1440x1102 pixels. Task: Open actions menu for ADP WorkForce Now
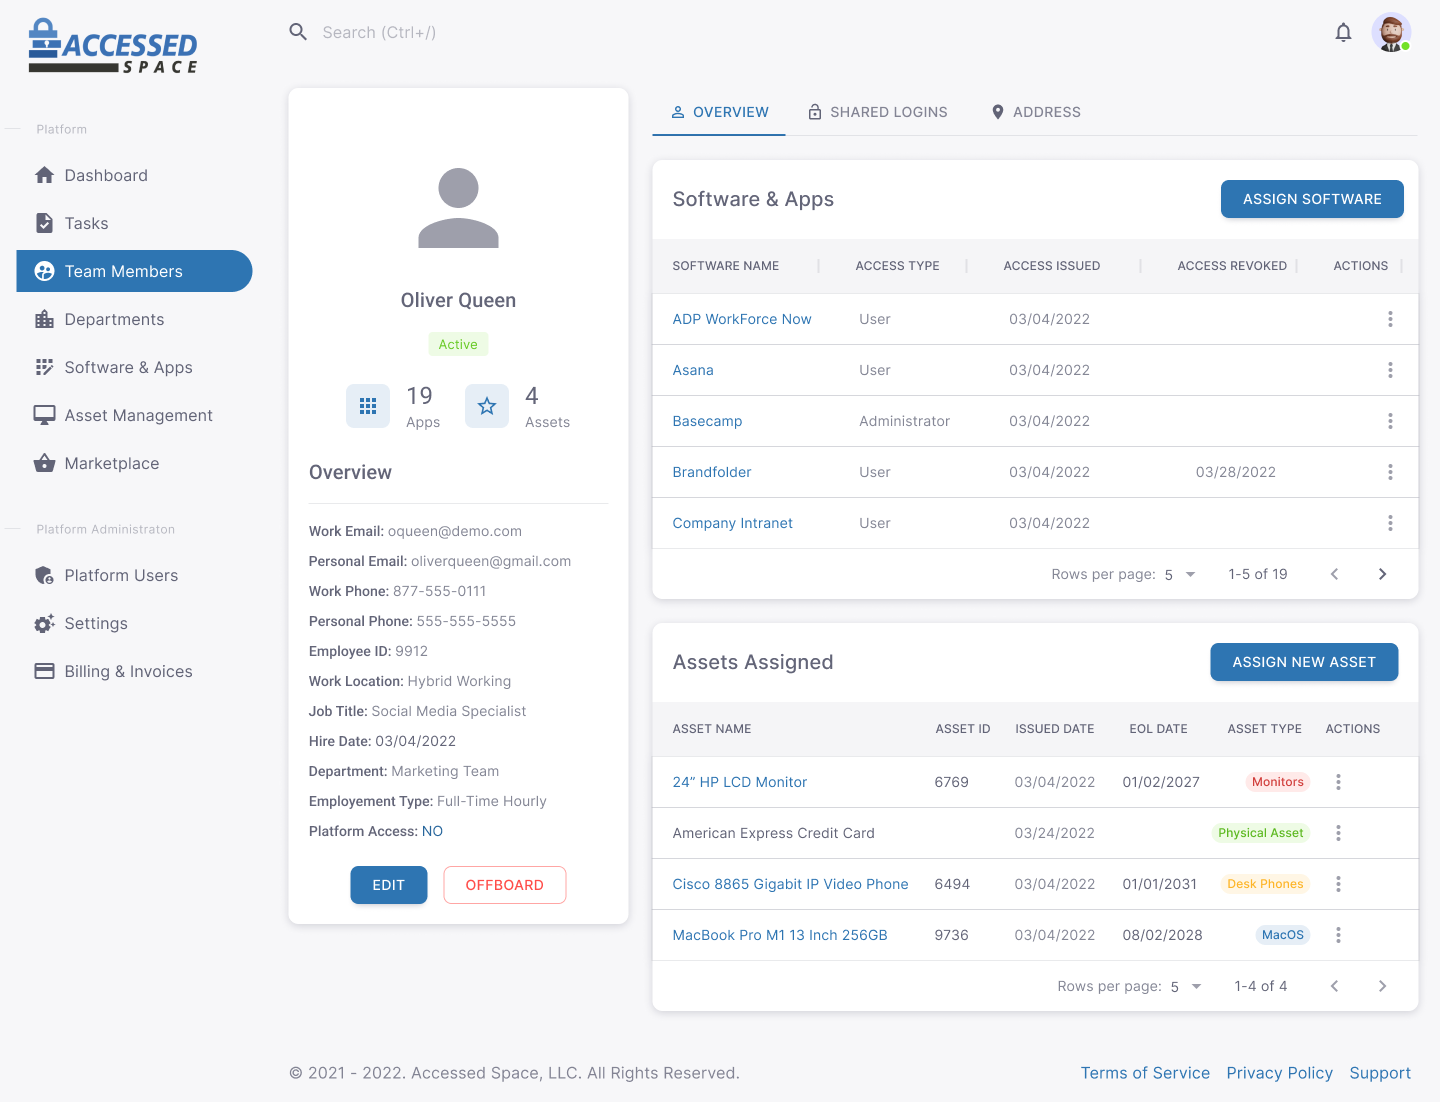pyautogui.click(x=1390, y=319)
